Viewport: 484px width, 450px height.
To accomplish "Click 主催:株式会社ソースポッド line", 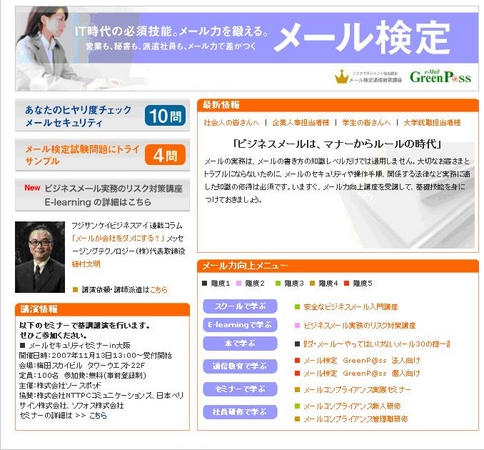I will [60, 386].
